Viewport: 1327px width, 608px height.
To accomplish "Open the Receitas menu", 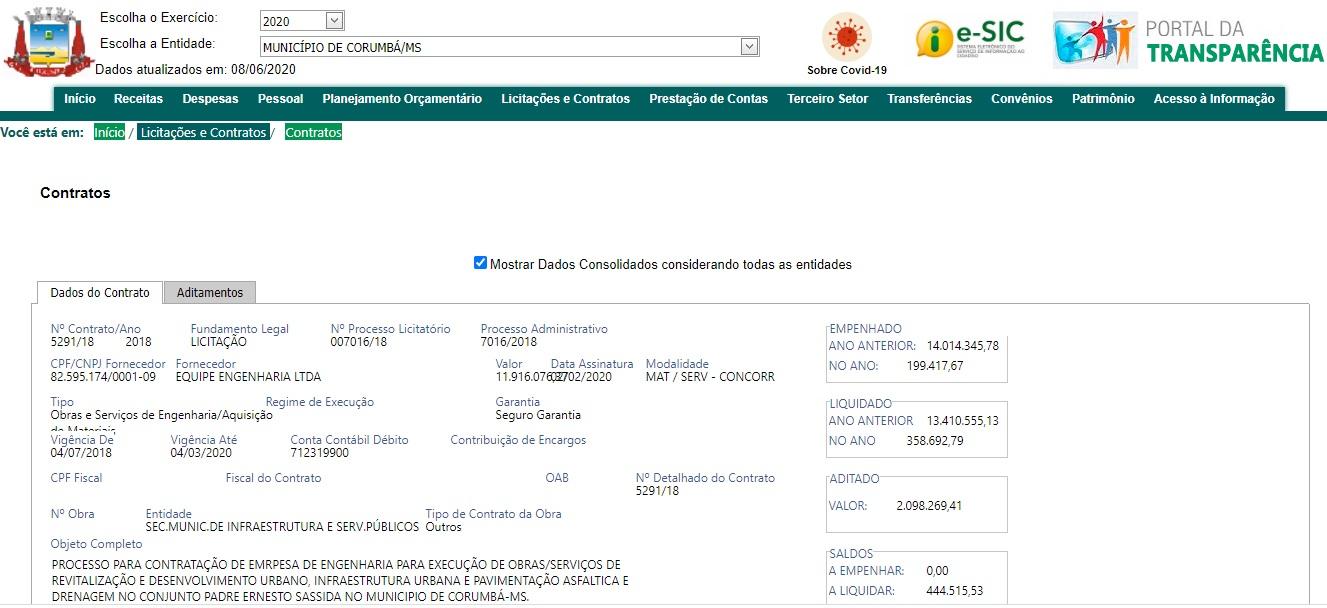I will (138, 99).
